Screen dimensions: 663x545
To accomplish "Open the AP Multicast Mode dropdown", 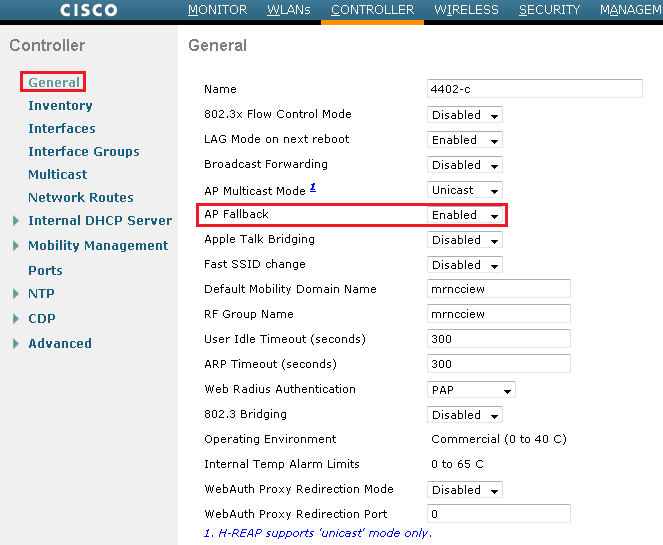I will [465, 190].
